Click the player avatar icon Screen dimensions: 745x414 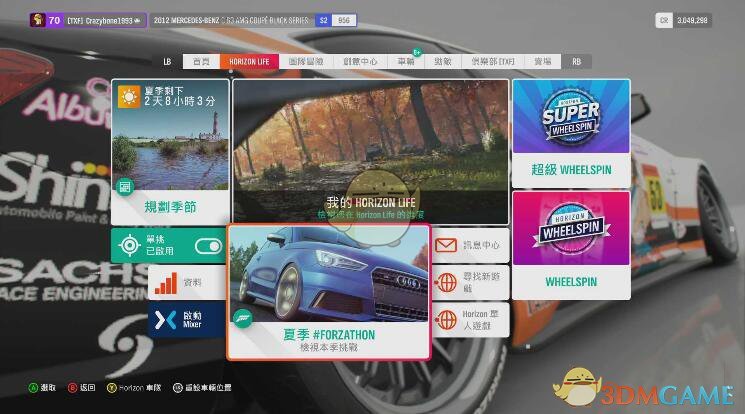point(38,20)
